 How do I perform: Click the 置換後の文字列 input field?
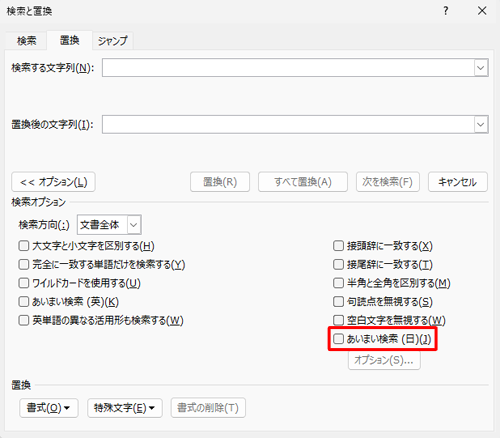coord(288,124)
